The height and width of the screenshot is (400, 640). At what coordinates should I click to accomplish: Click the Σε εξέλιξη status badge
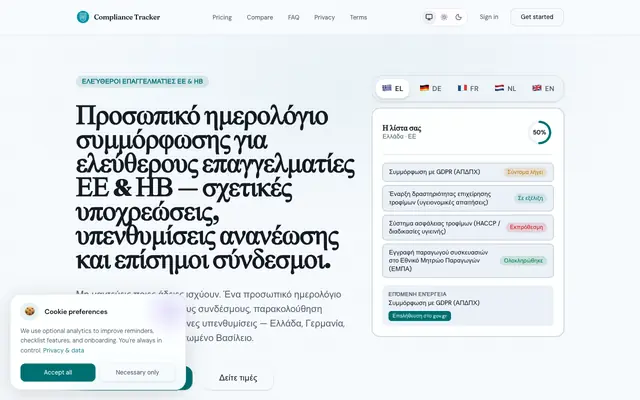pyautogui.click(x=530, y=198)
